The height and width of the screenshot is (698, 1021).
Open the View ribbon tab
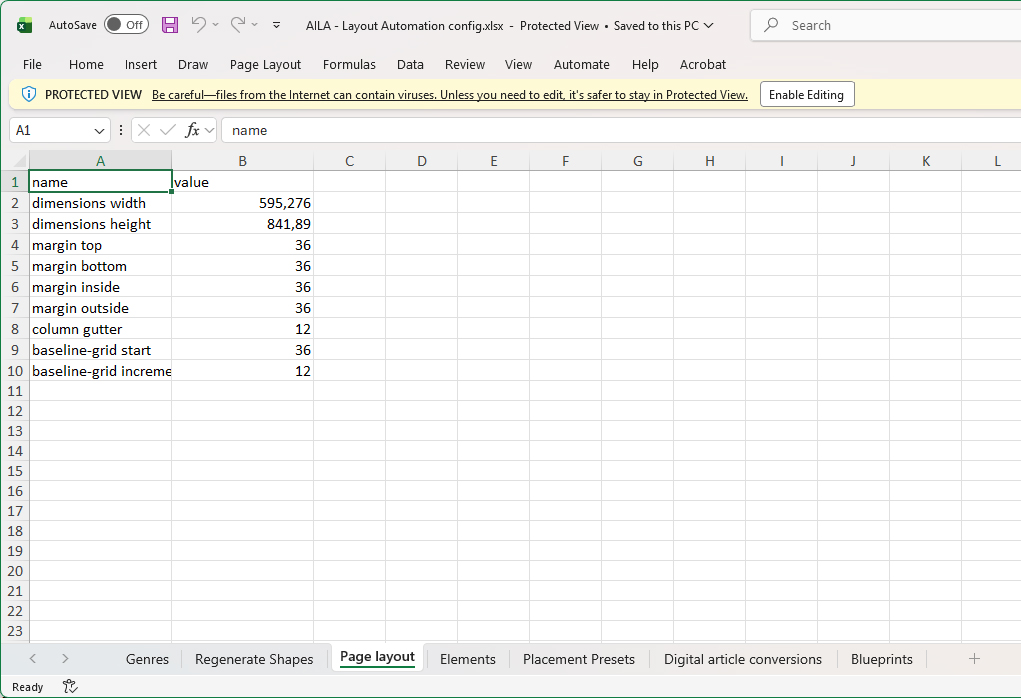click(518, 64)
